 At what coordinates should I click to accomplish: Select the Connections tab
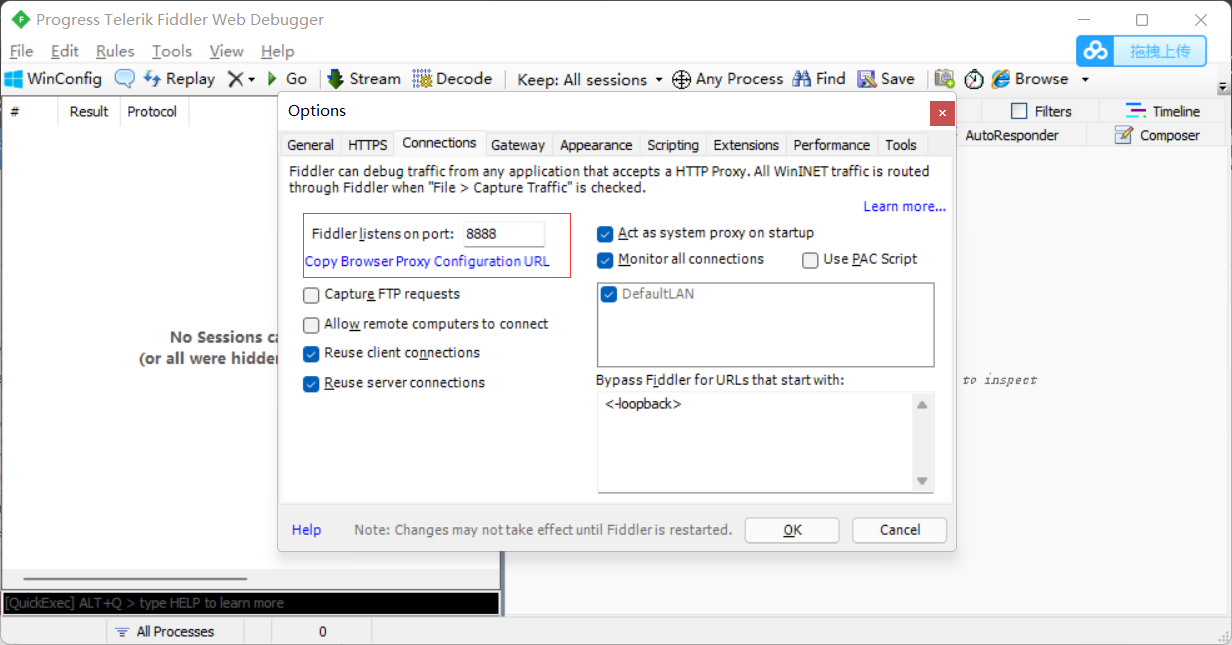(x=439, y=143)
